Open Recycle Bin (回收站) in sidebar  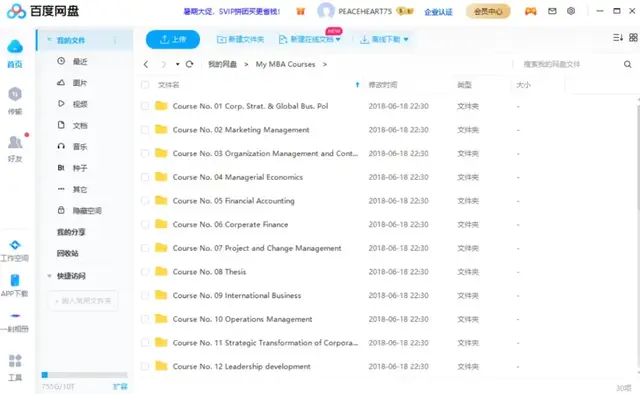point(67,253)
